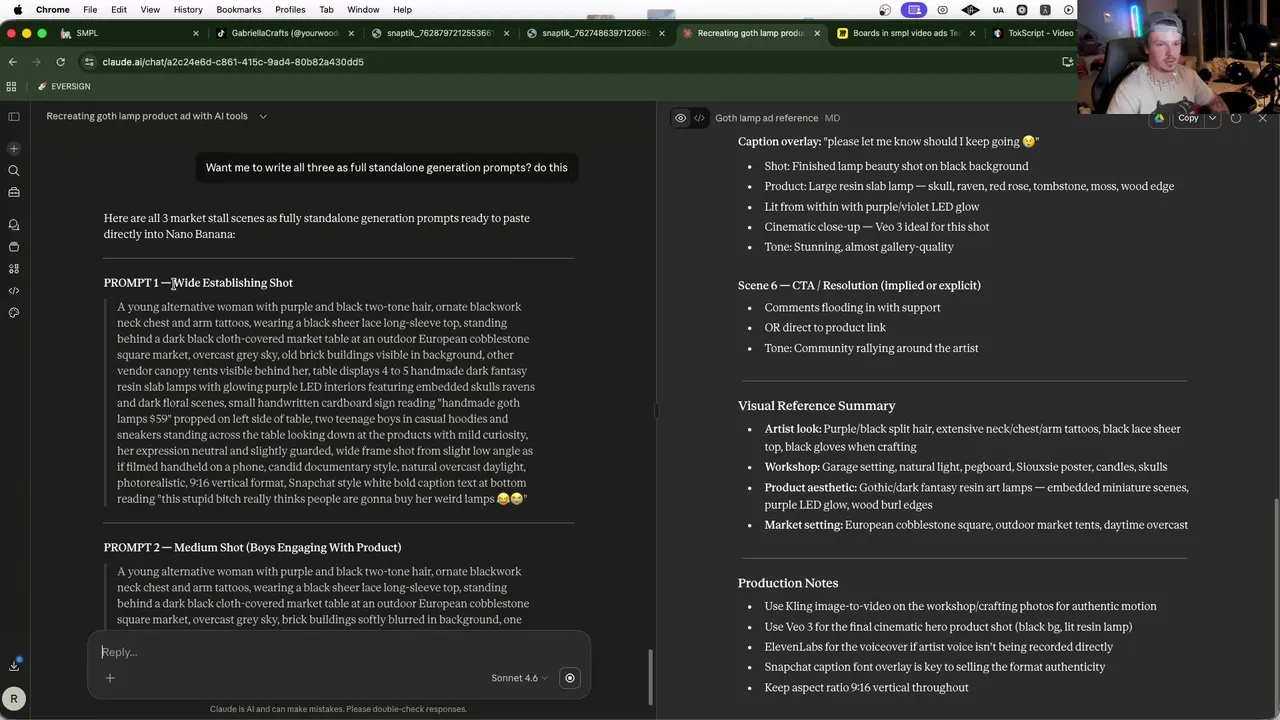Click the install app icon in the address bar
The image size is (1280, 720).
point(1067,62)
